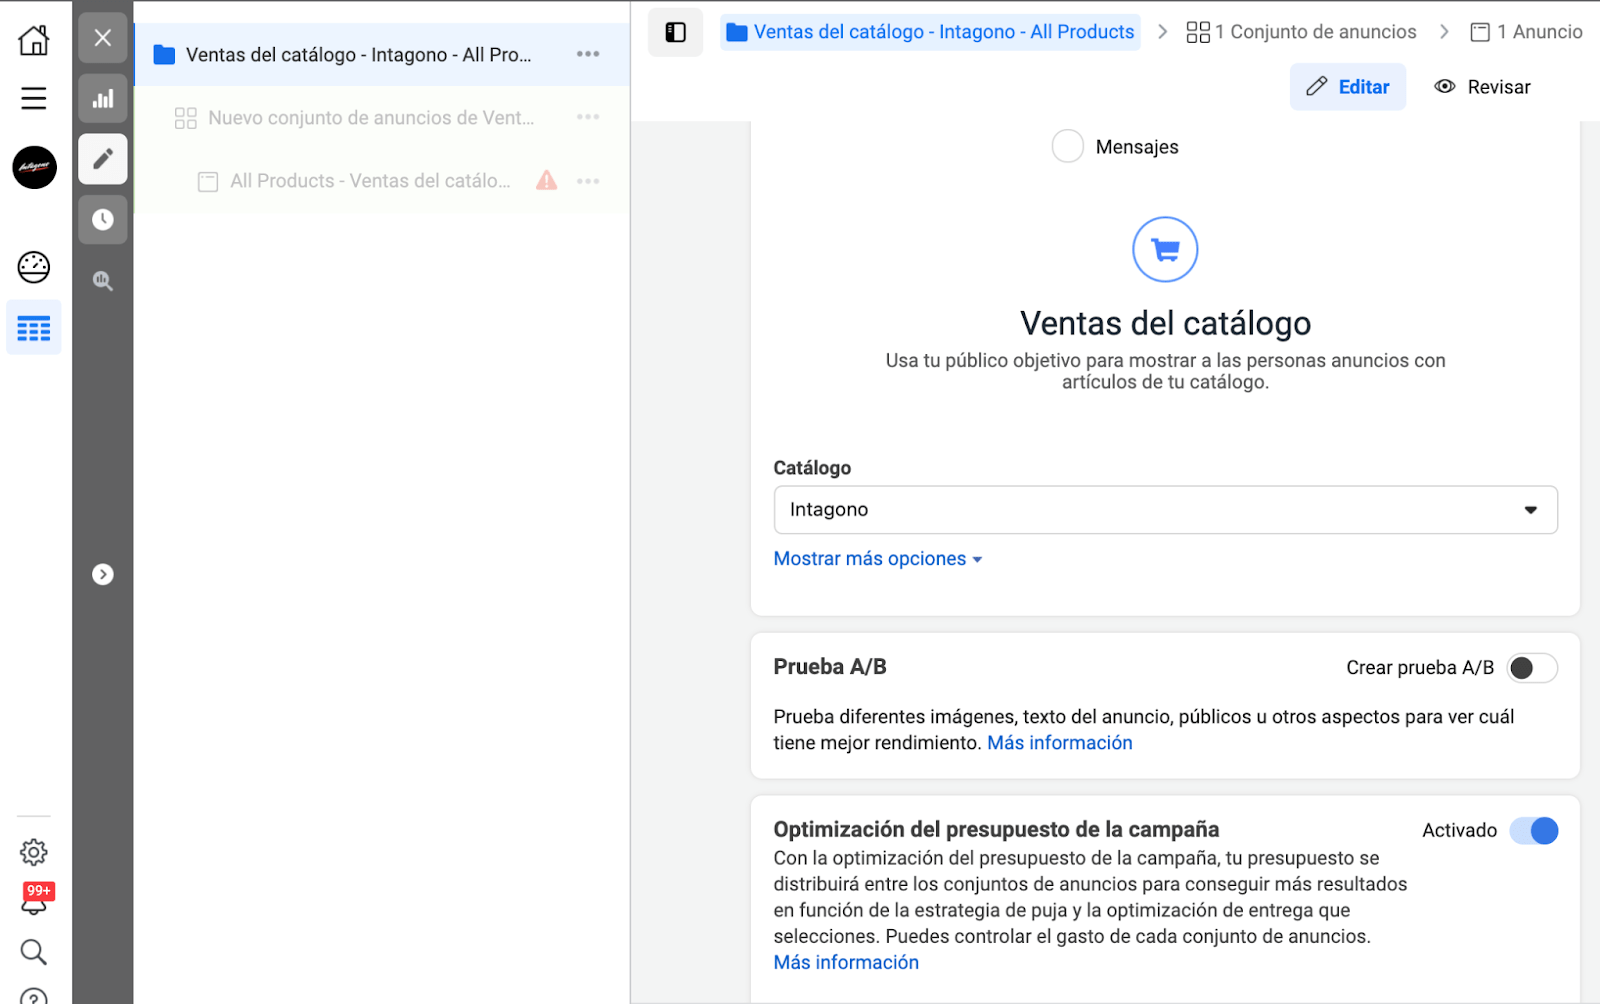Click the Ventas del catálogo heading
1600x1004 pixels.
pos(1165,323)
